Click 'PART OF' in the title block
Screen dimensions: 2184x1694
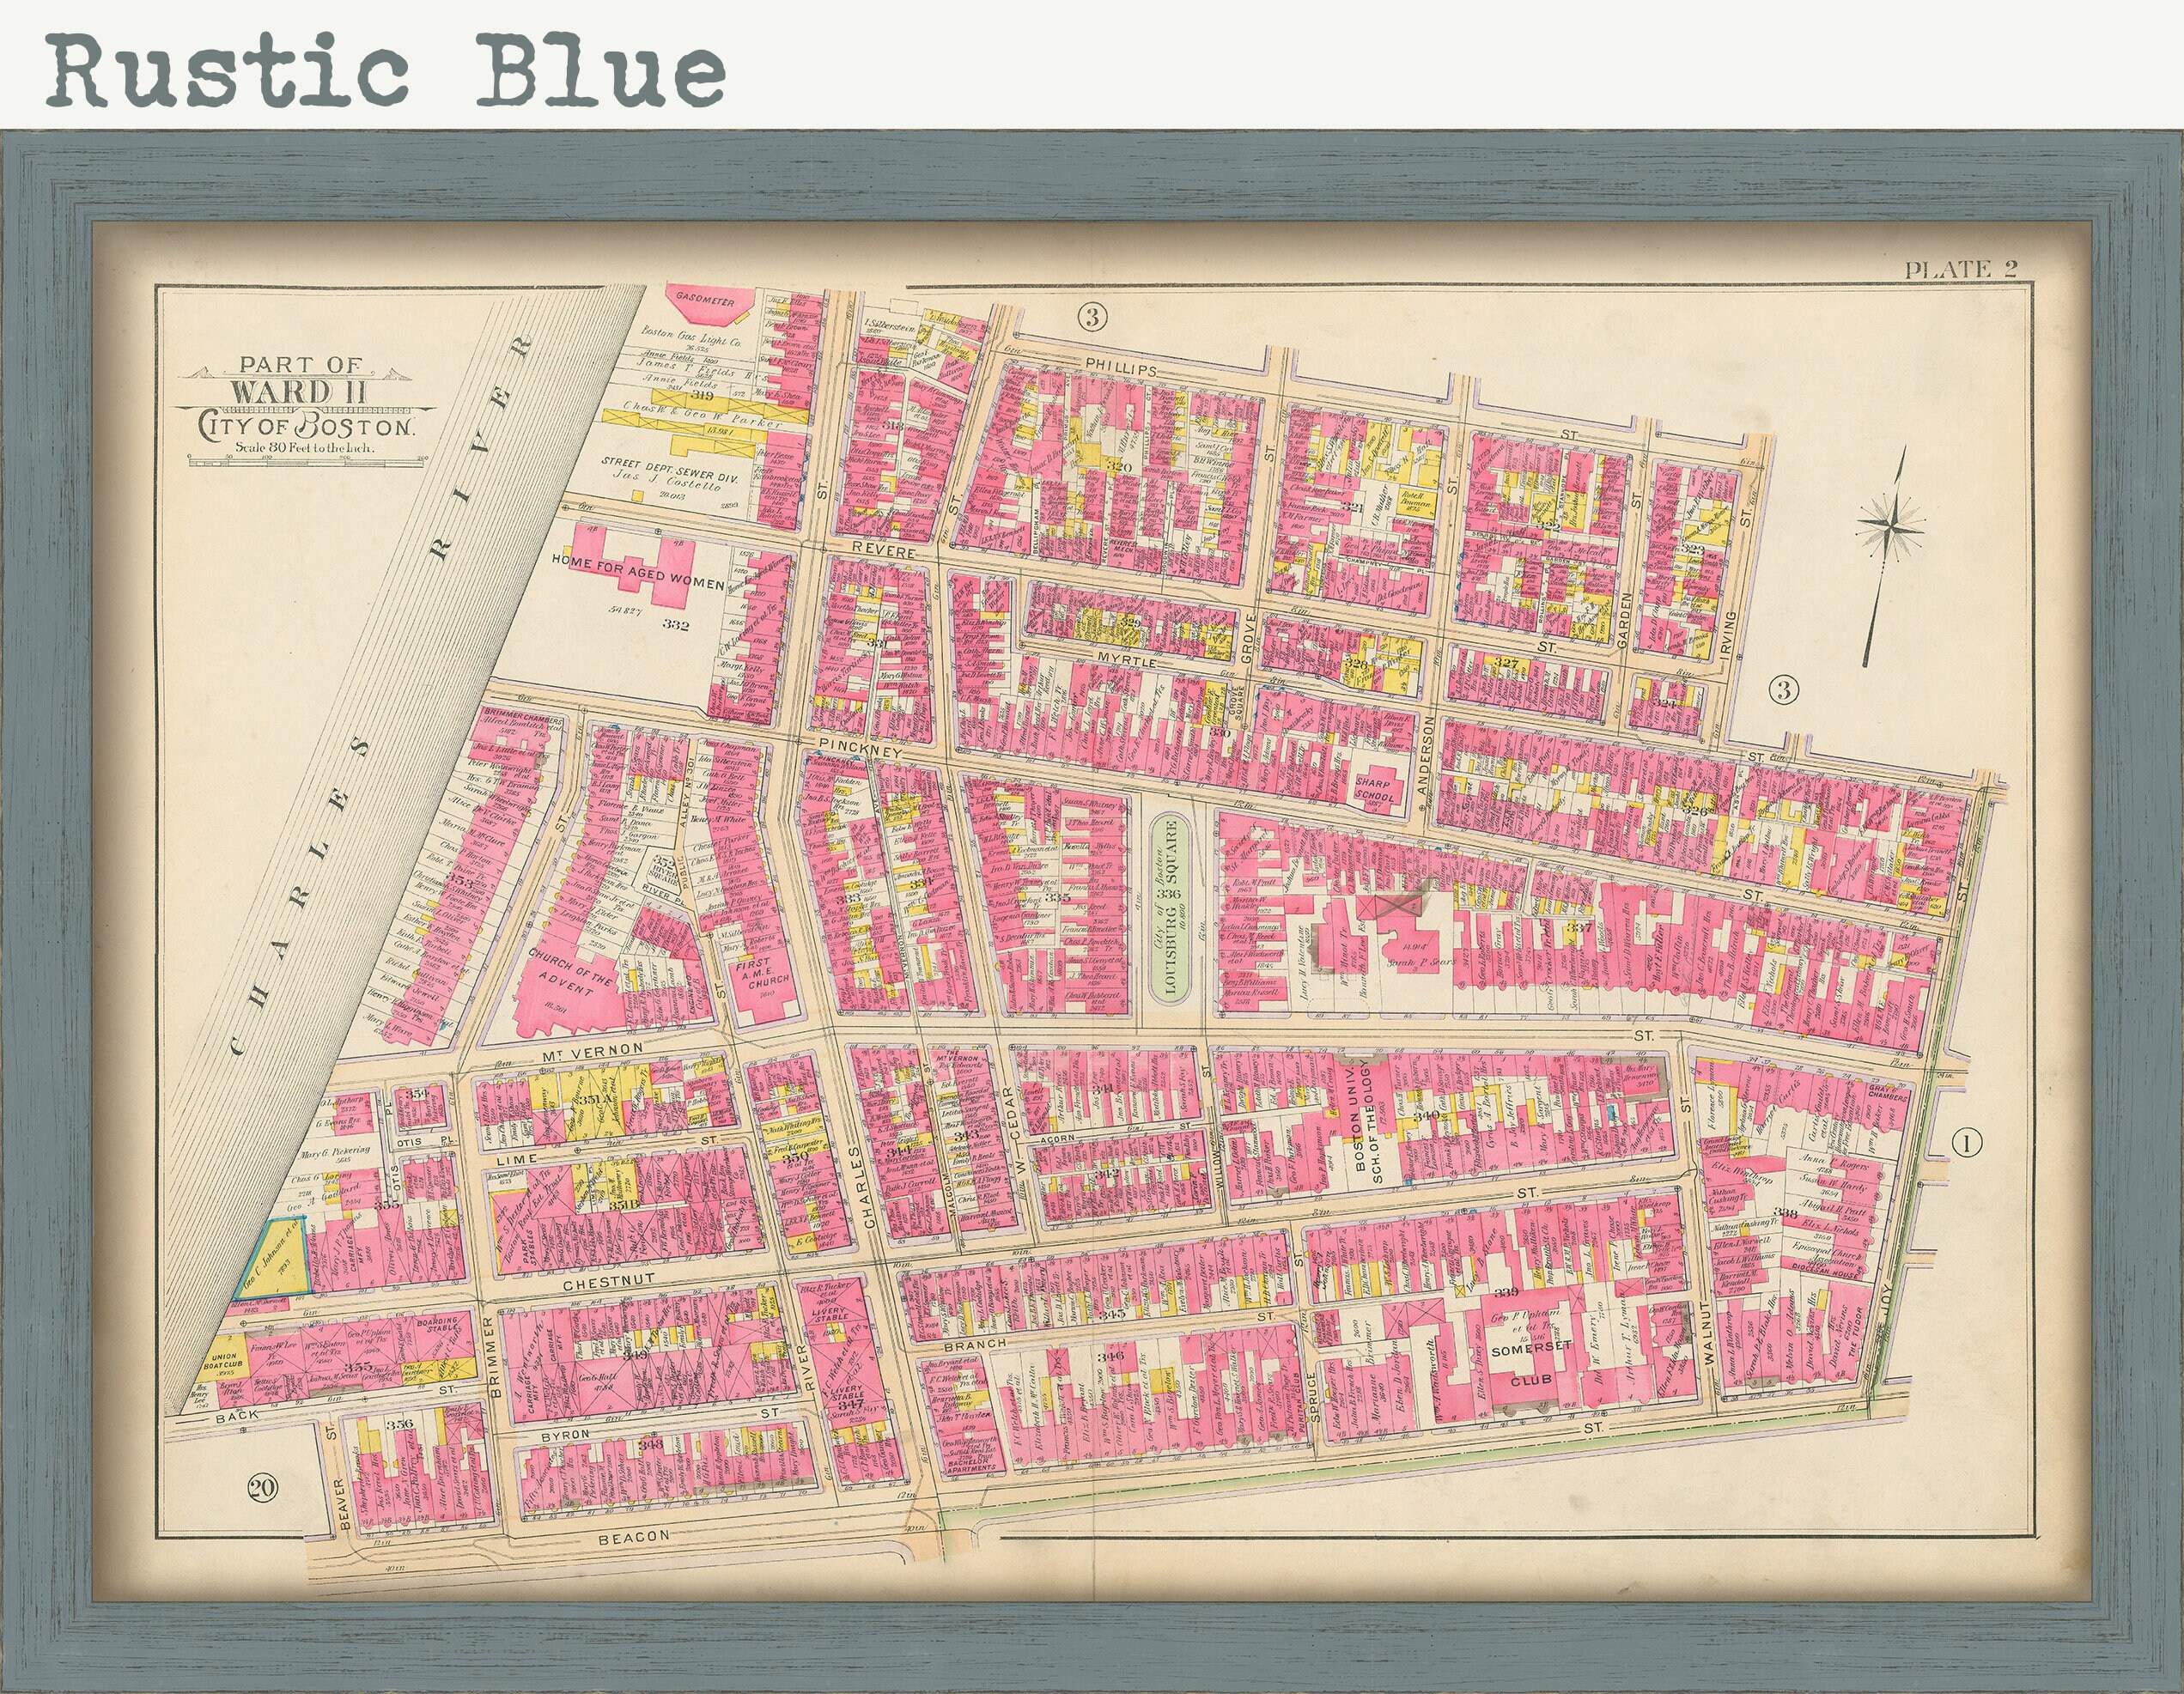point(300,364)
